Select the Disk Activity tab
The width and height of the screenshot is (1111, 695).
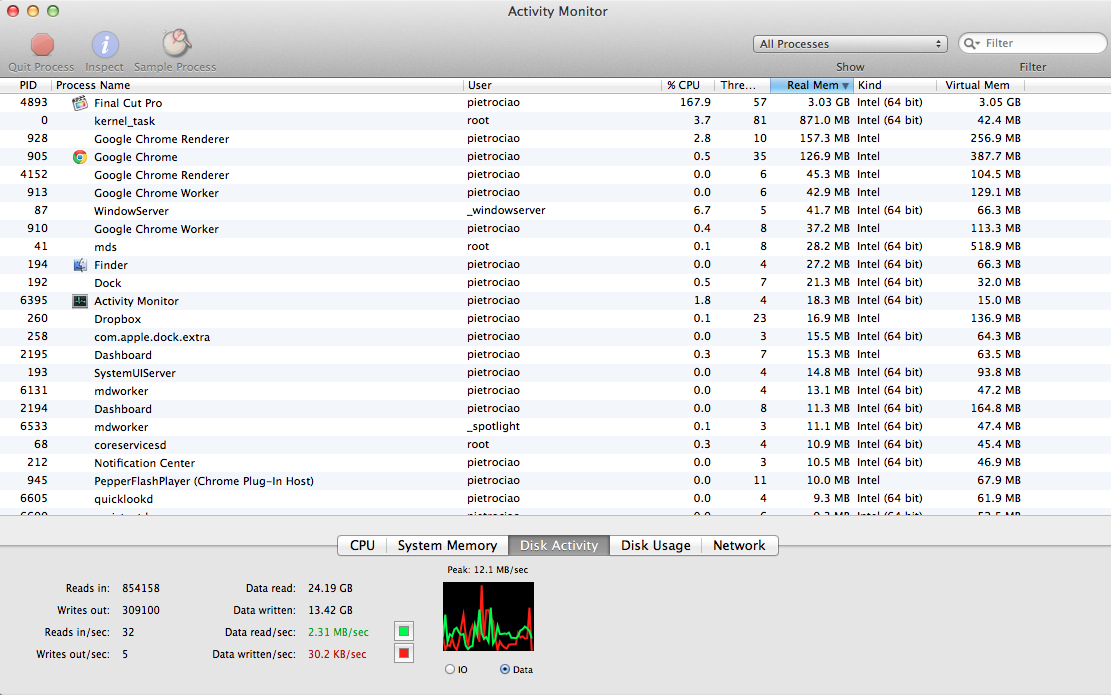(x=559, y=546)
